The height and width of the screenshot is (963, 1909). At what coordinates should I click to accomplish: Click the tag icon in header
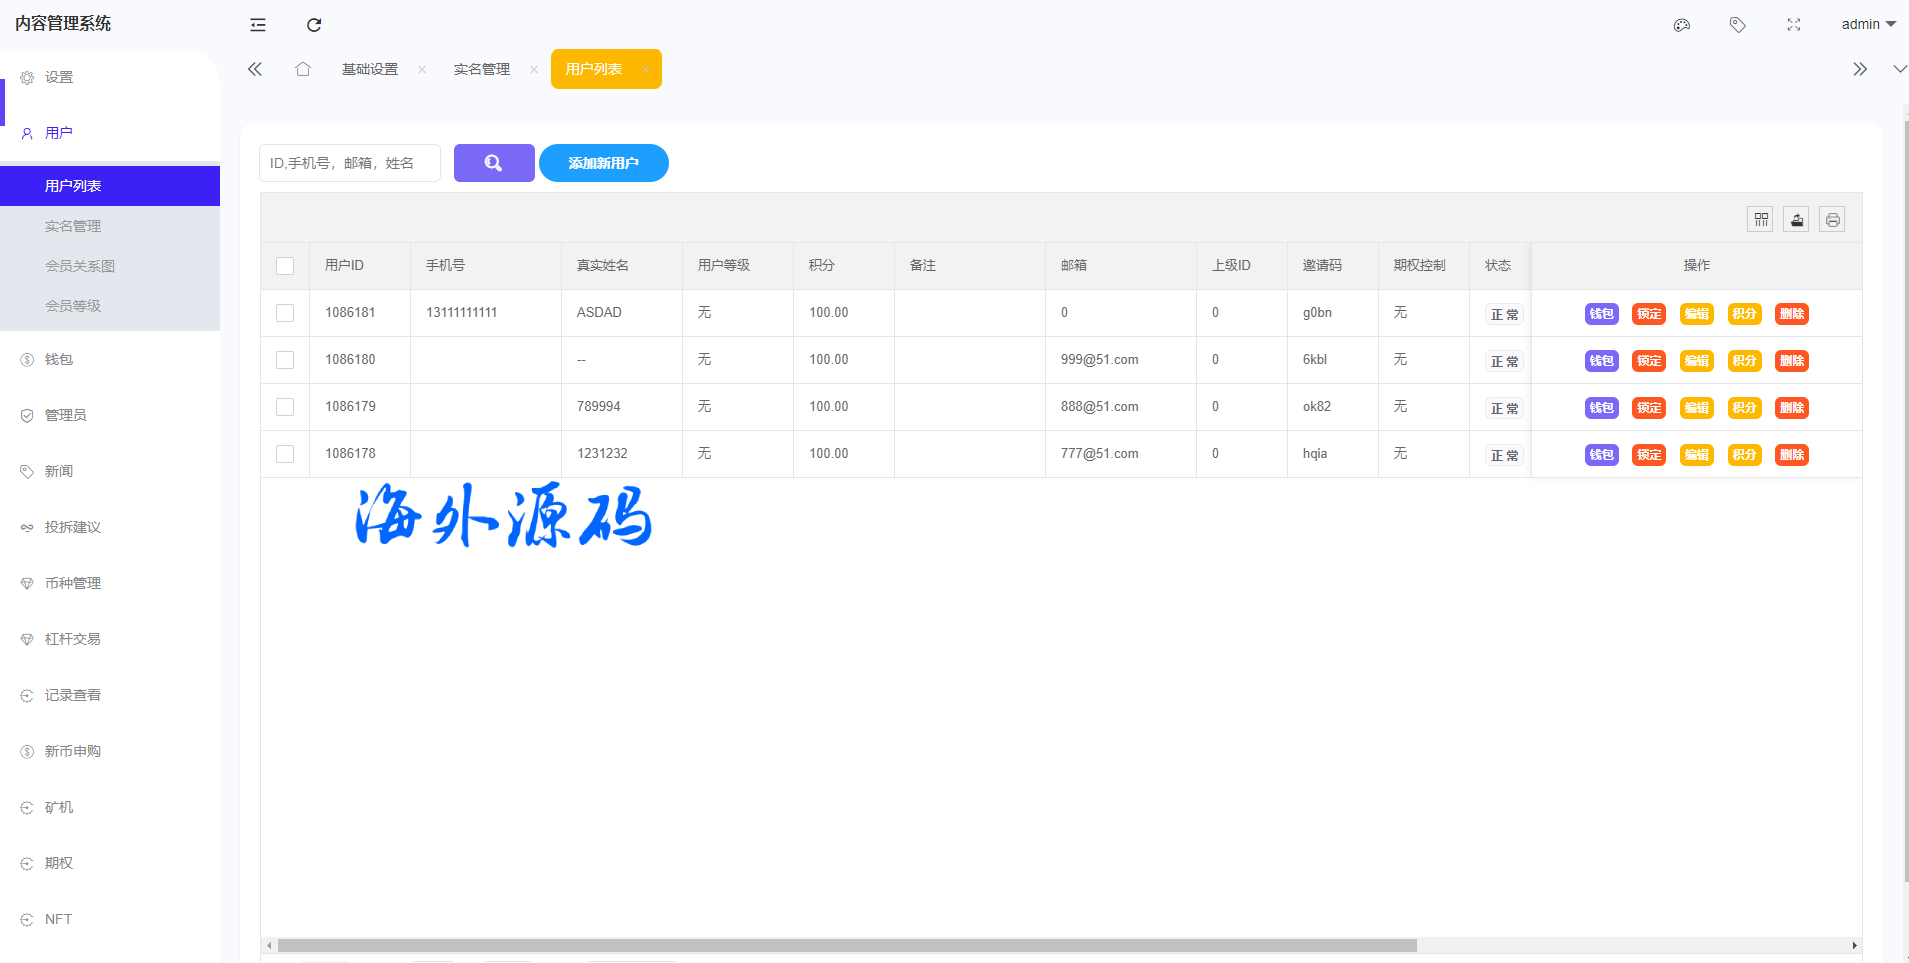[x=1738, y=25]
